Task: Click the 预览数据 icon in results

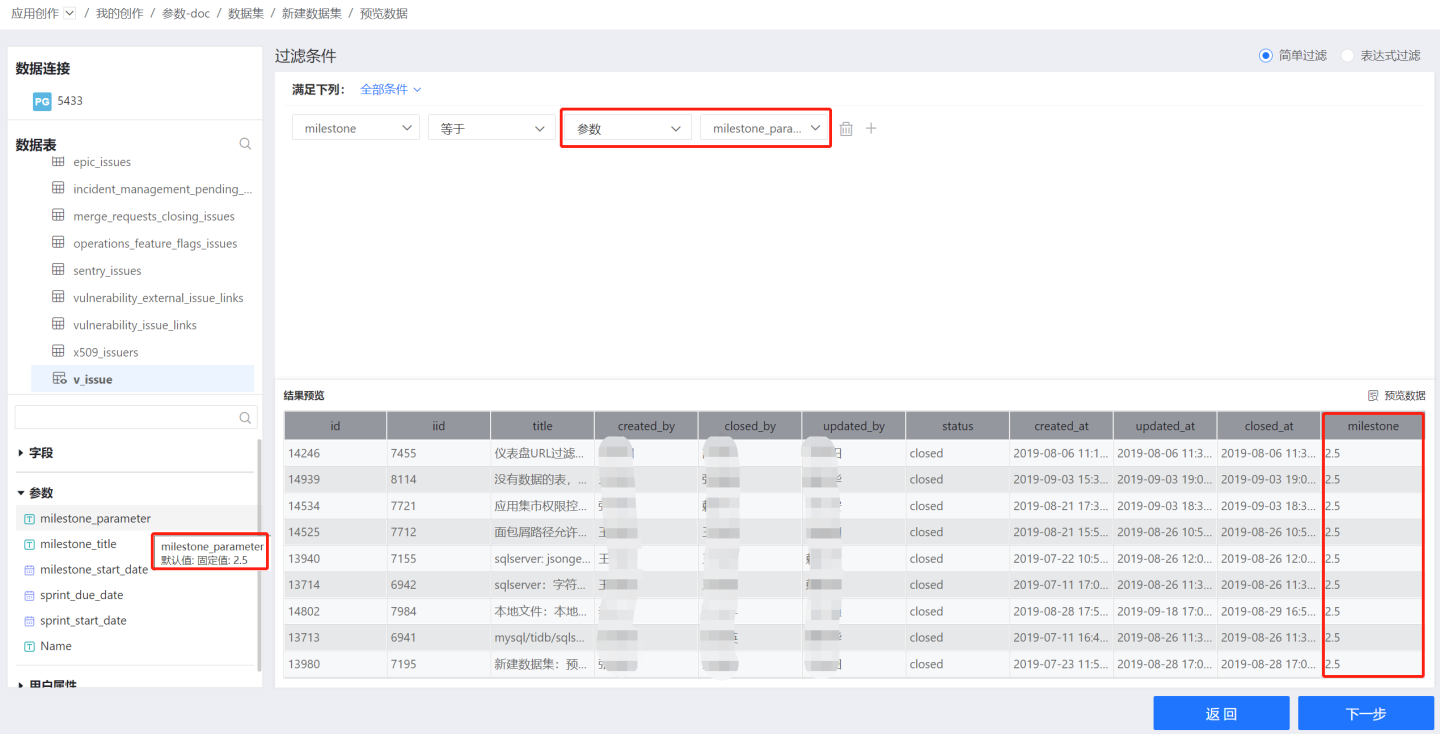Action: coord(1373,396)
